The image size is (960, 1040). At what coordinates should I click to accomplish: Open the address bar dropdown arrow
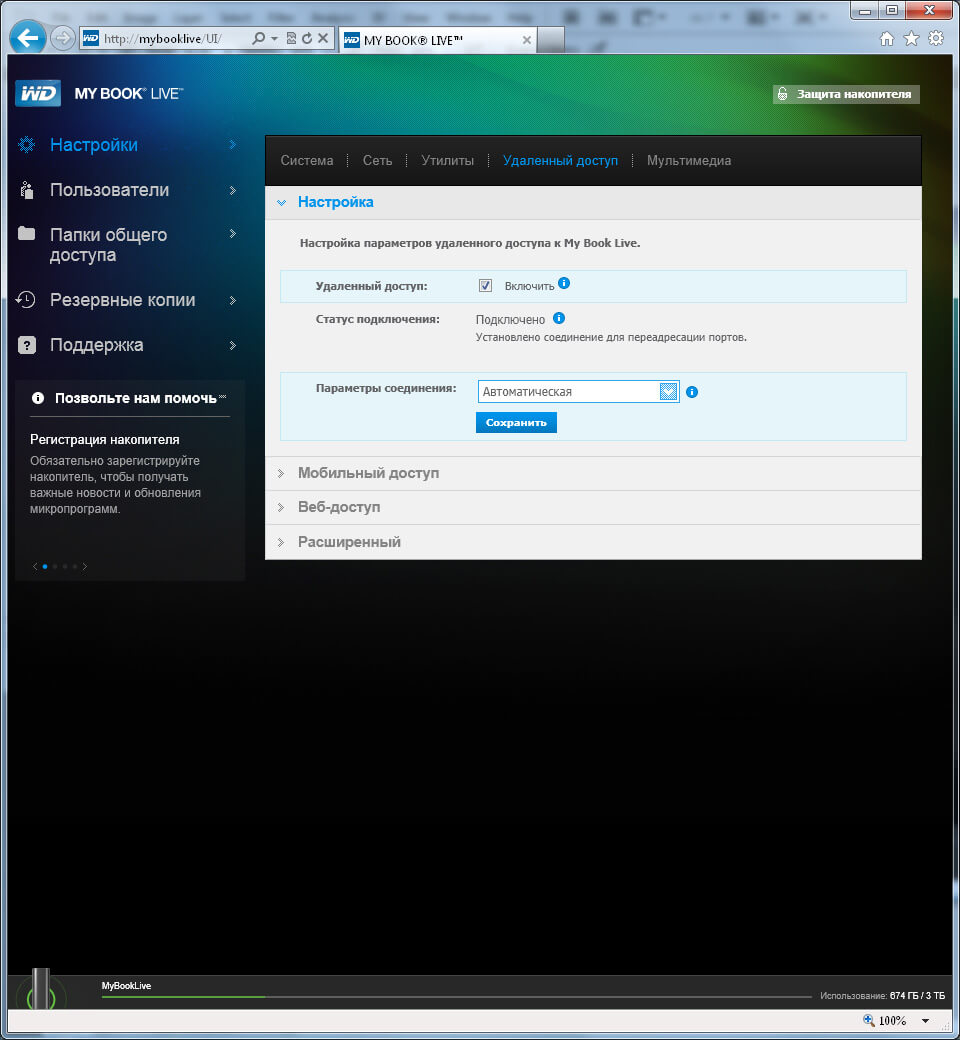(x=274, y=39)
